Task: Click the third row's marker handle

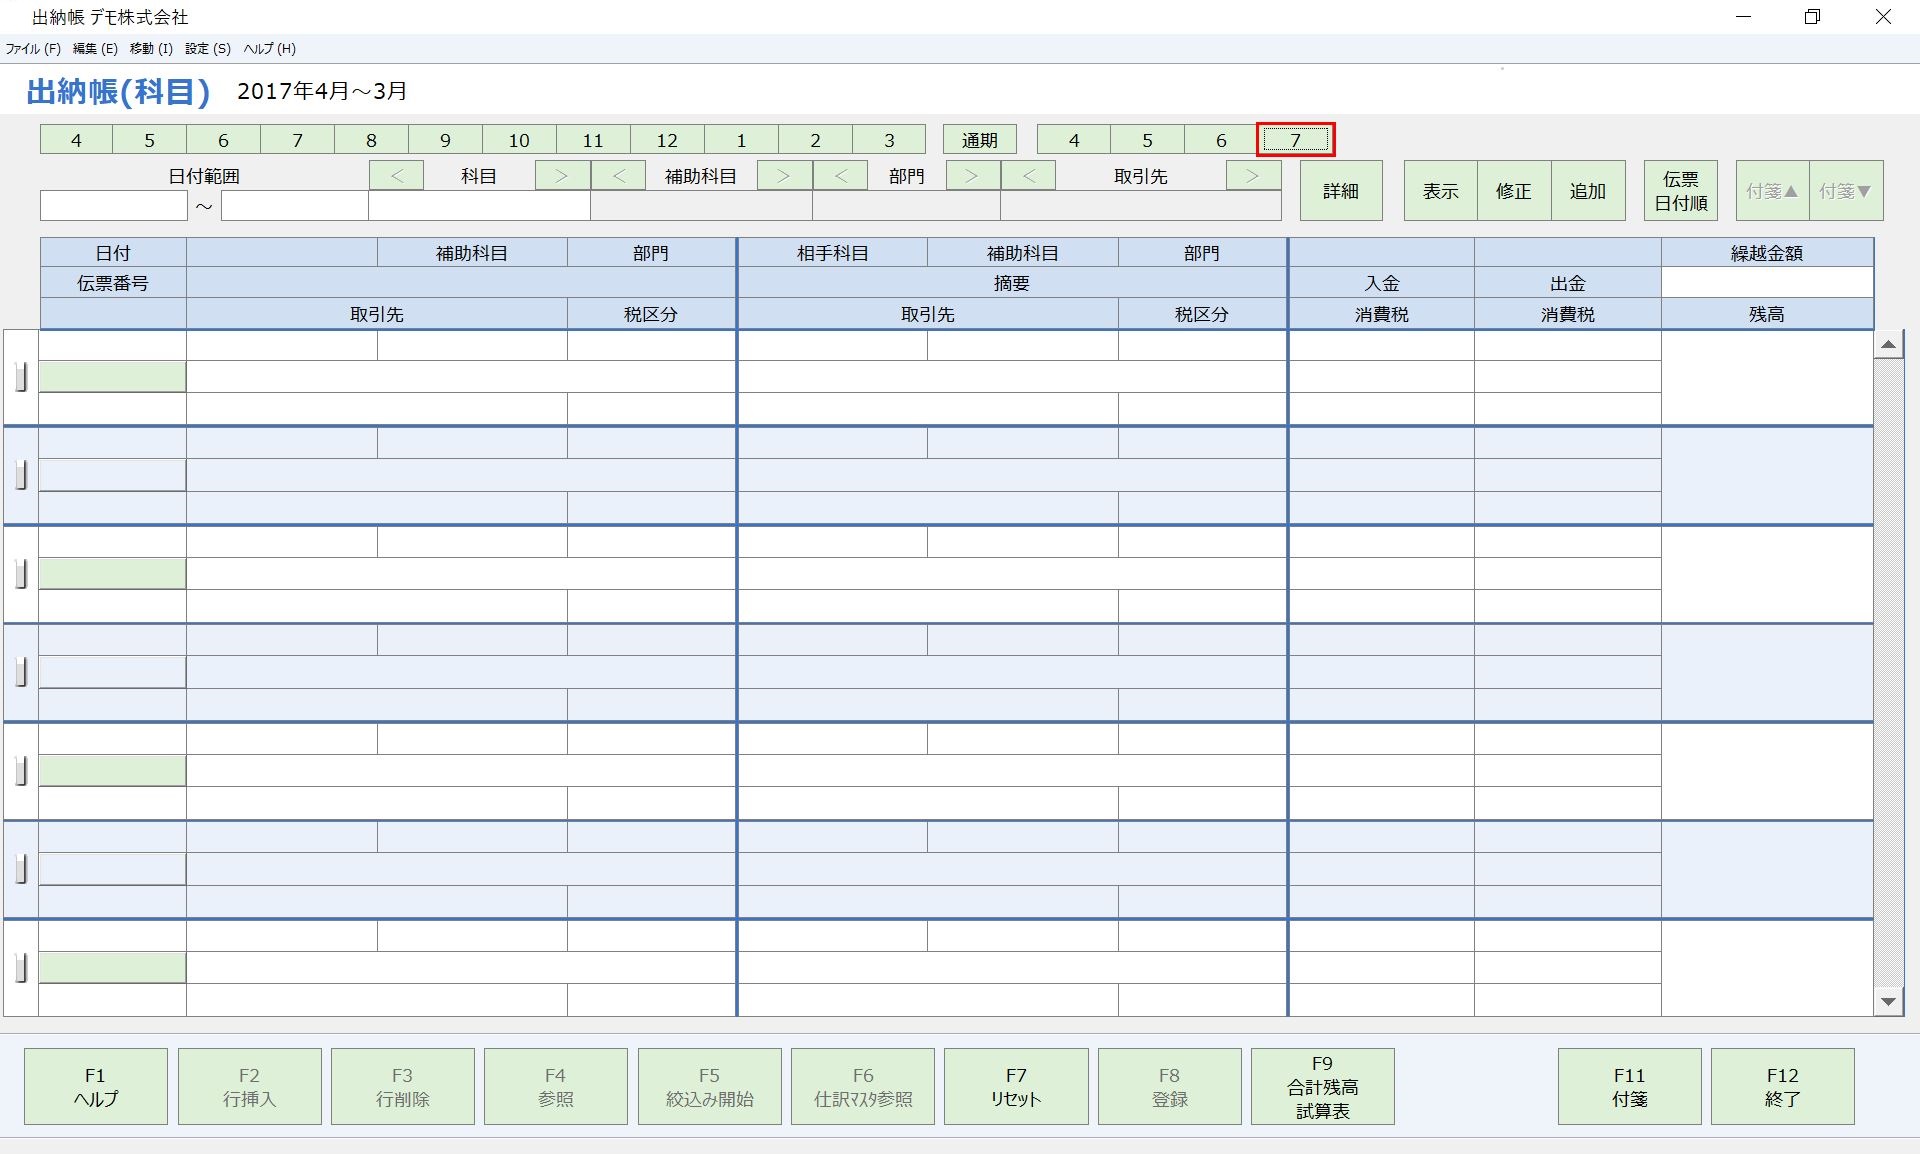Action: tap(21, 573)
